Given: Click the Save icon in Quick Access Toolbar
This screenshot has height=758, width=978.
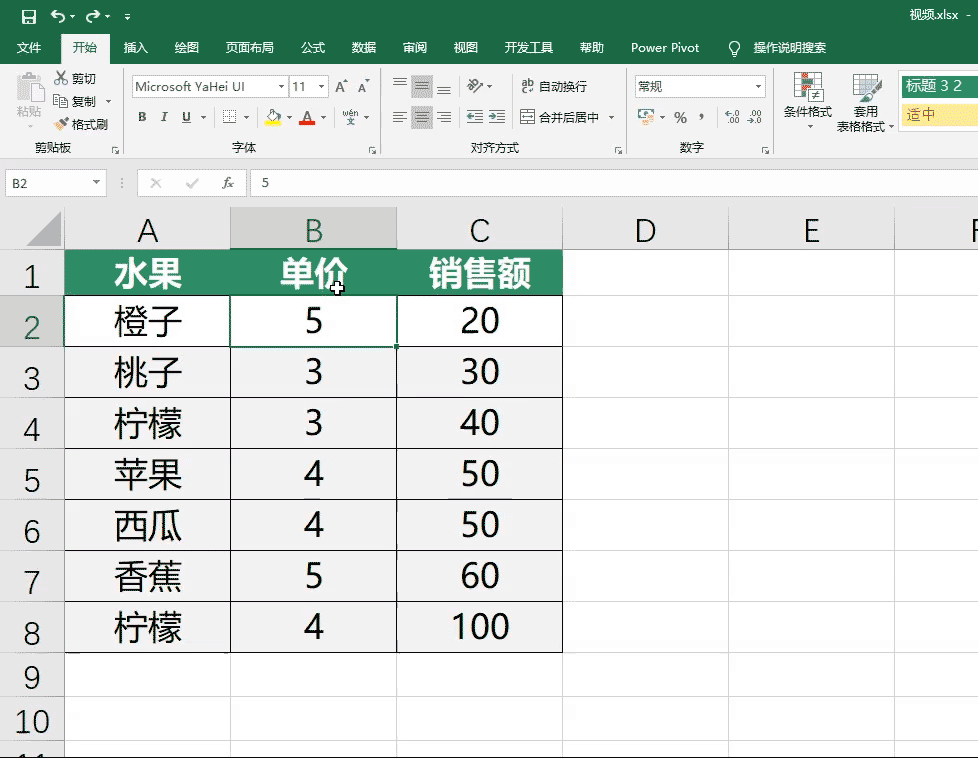Looking at the screenshot, I should 27,16.
